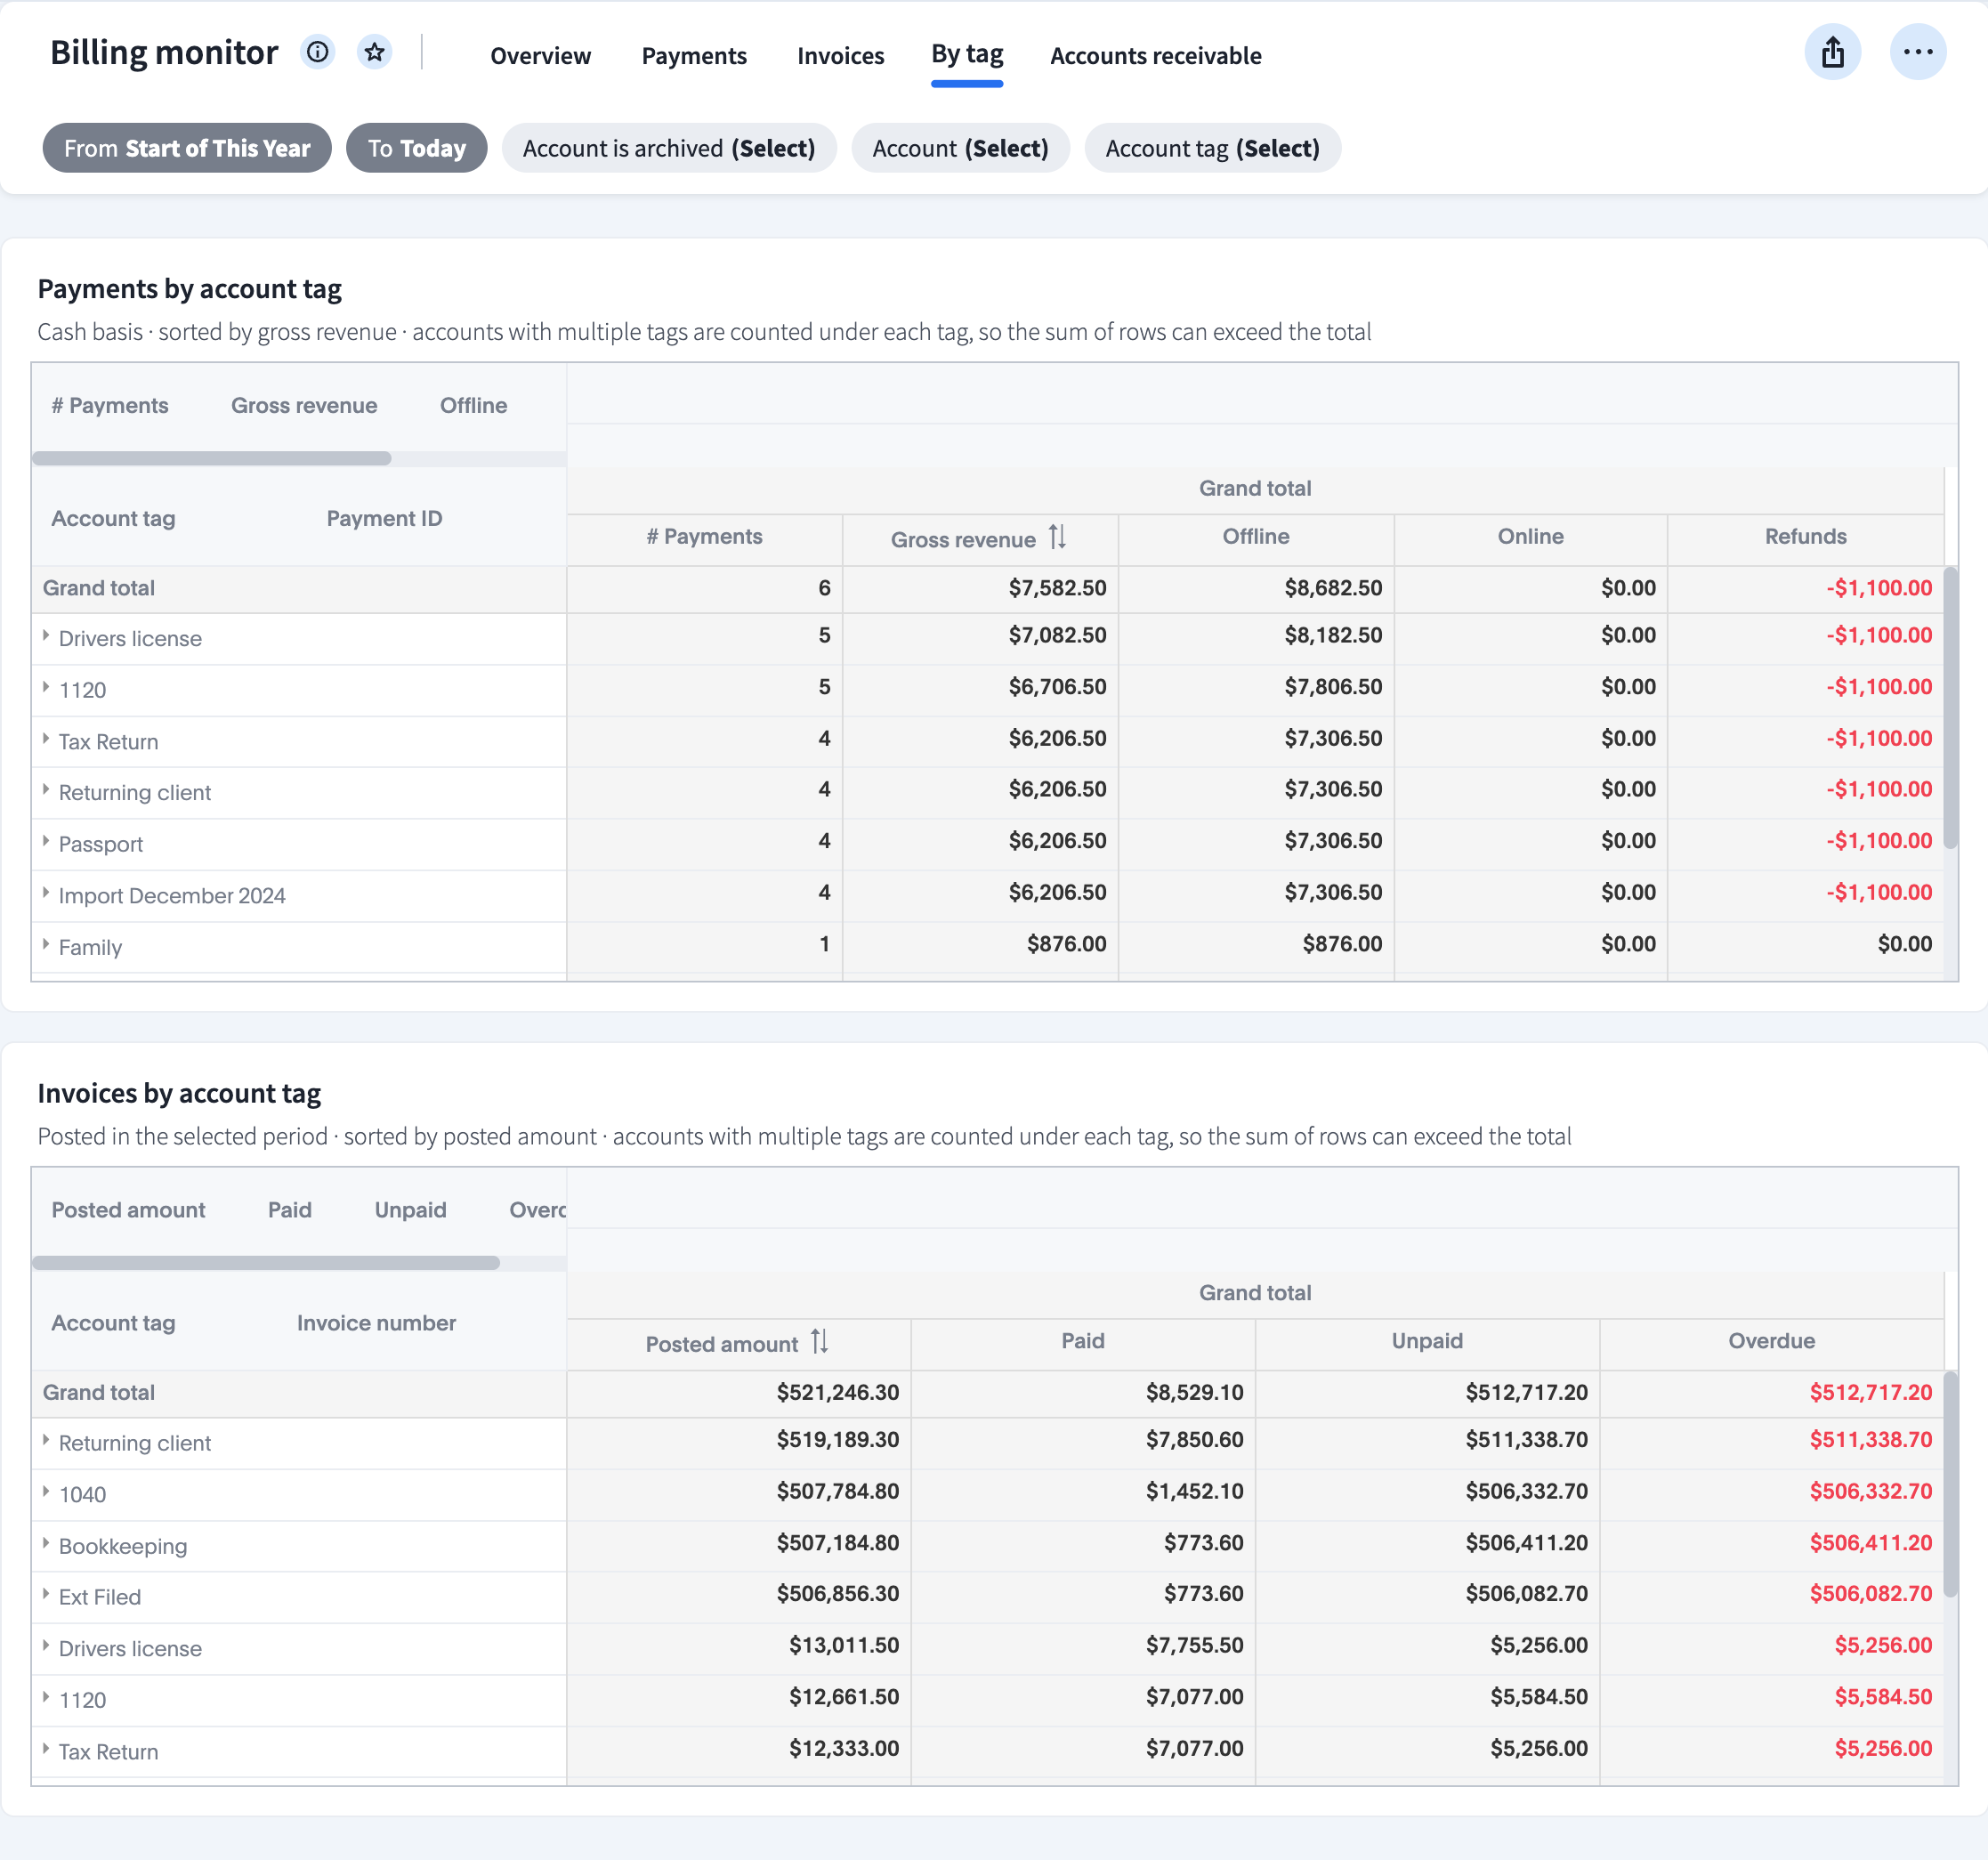Click the vertical scrollbar of Invoices table
The width and height of the screenshot is (1988, 1860).
pyautogui.click(x=1950, y=1484)
